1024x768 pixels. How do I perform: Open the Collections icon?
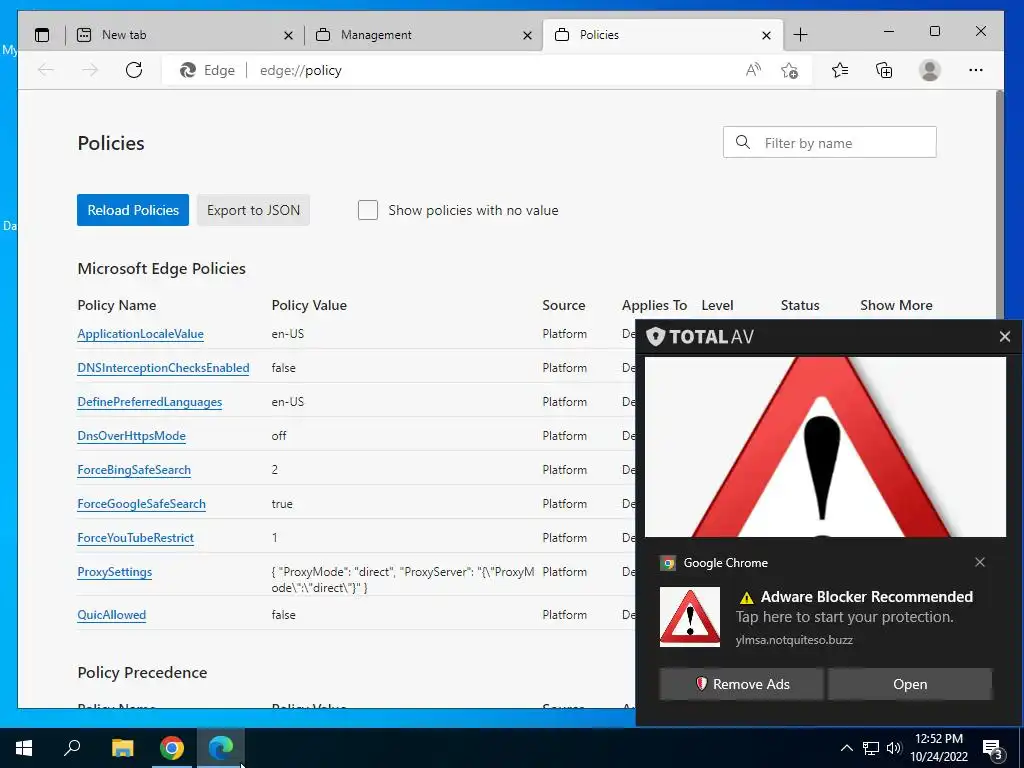coord(884,70)
